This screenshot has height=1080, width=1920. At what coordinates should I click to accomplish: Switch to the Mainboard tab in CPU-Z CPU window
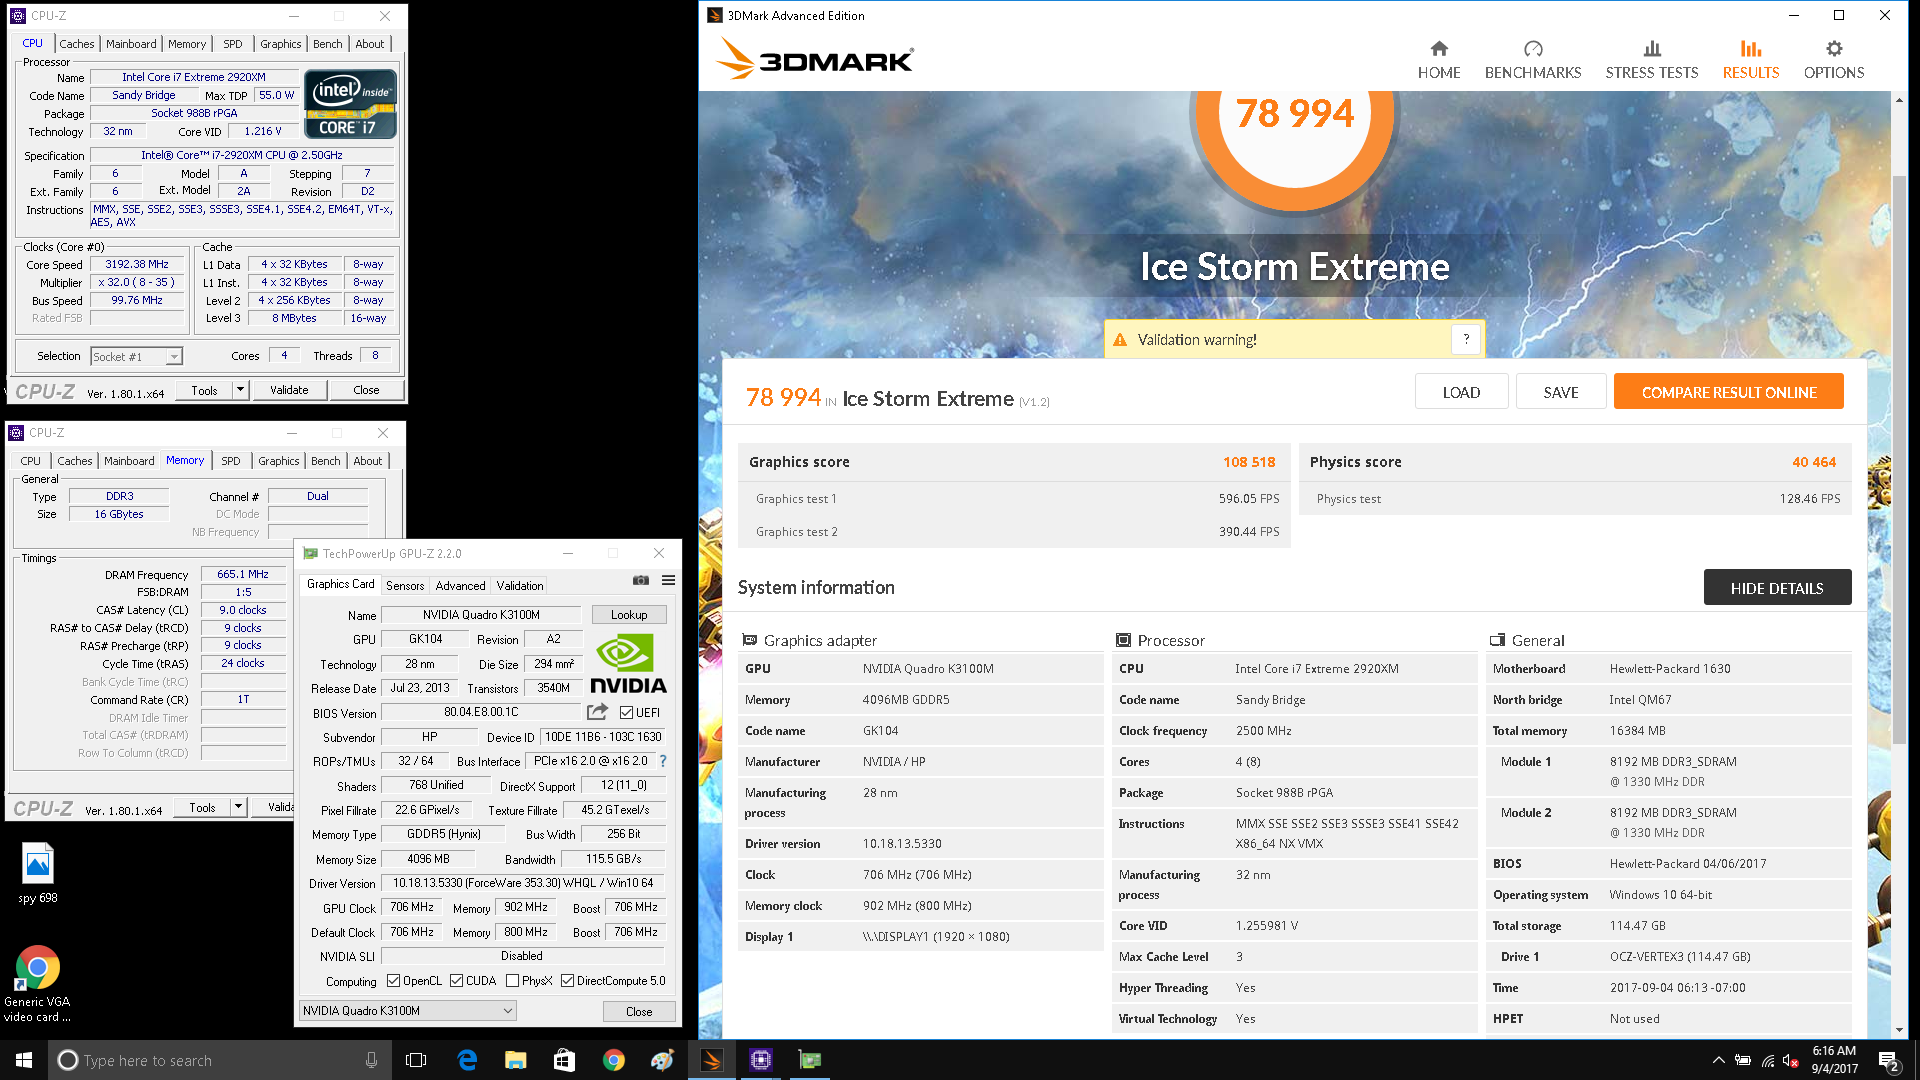pyautogui.click(x=131, y=44)
